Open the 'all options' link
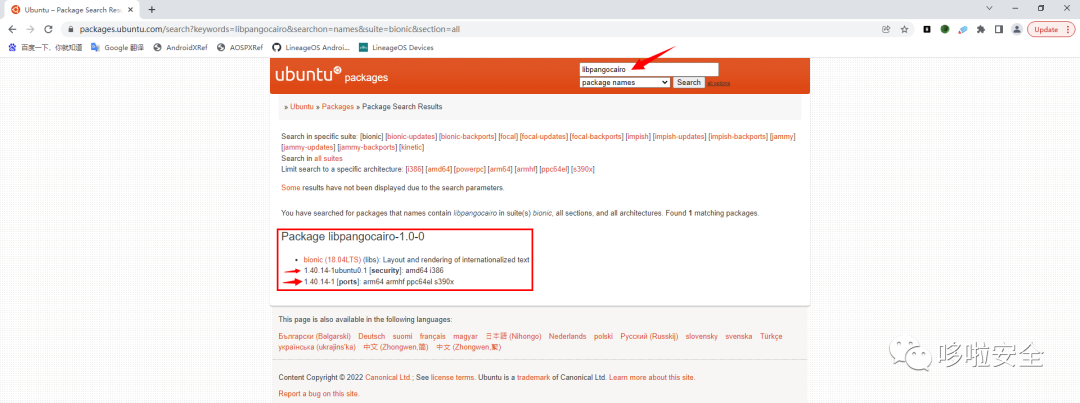Screen dimensions: 1080x403 tap(718, 83)
